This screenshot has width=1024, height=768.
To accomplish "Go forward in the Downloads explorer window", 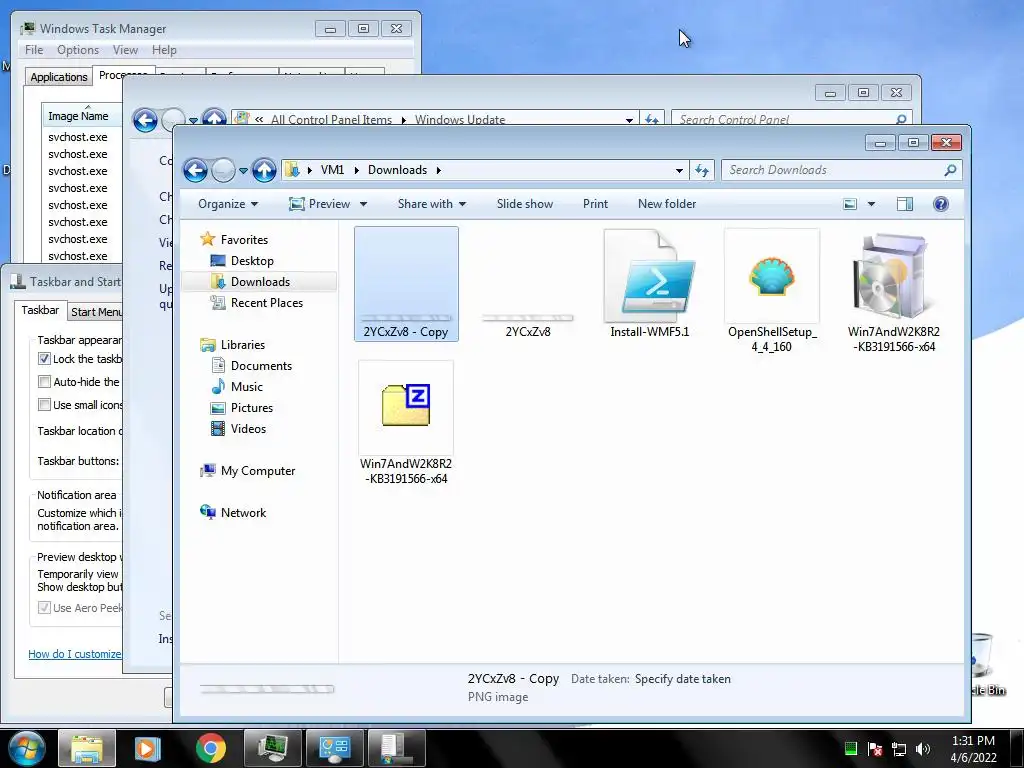I will tap(223, 170).
